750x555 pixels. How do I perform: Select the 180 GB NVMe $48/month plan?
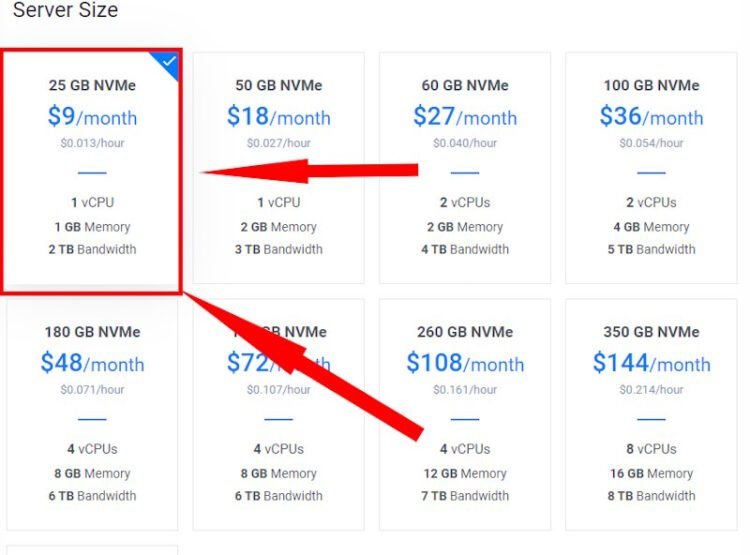click(92, 414)
